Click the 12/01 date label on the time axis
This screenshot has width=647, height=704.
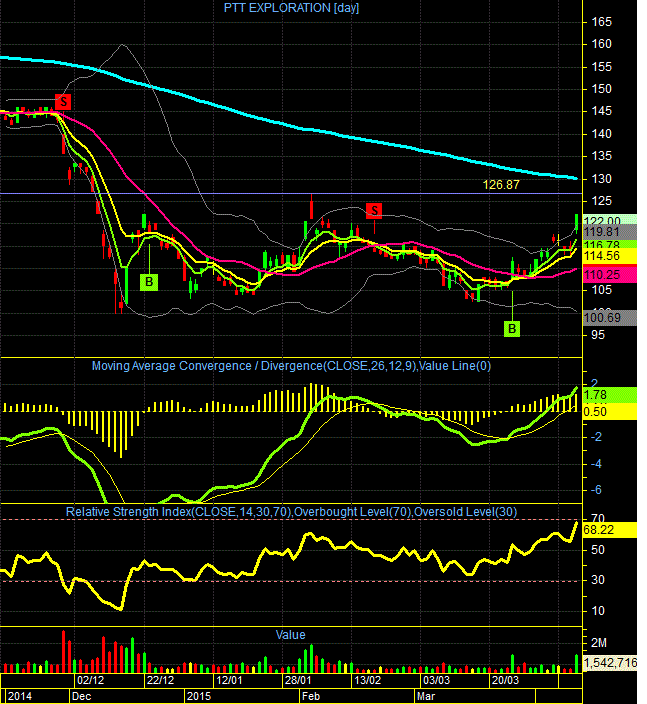coord(229,680)
